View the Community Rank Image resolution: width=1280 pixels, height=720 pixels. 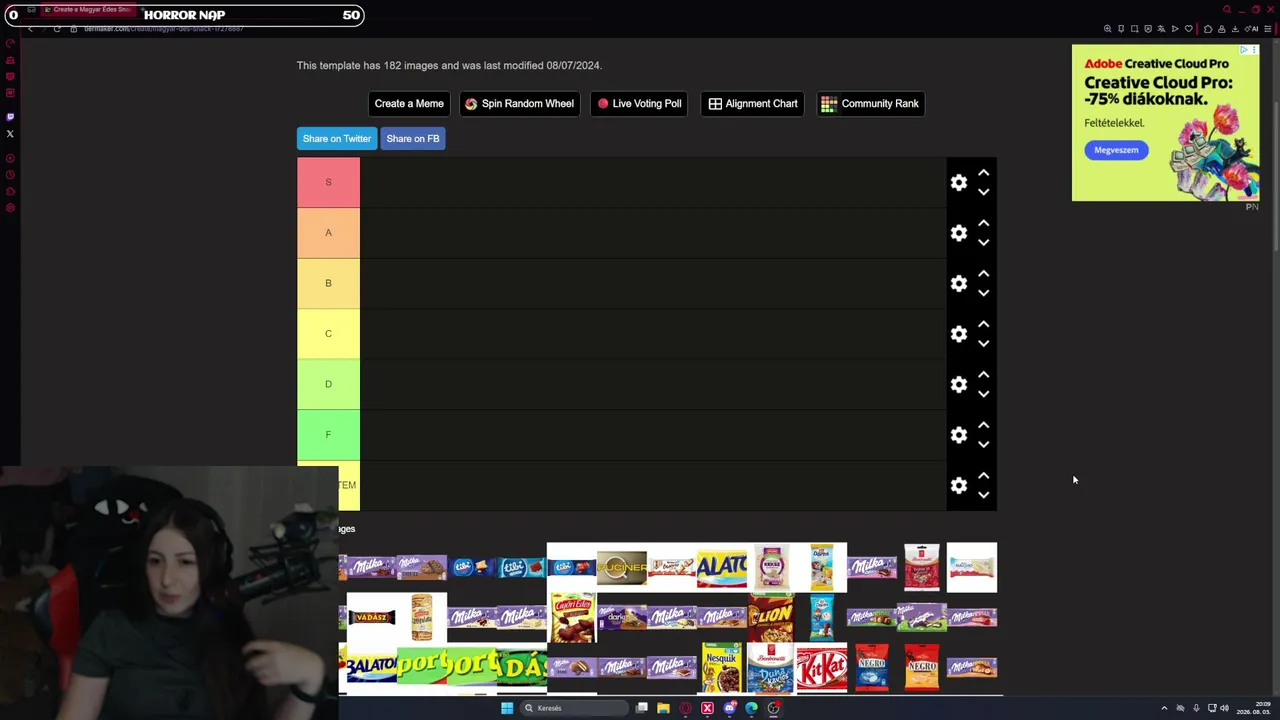tap(871, 104)
